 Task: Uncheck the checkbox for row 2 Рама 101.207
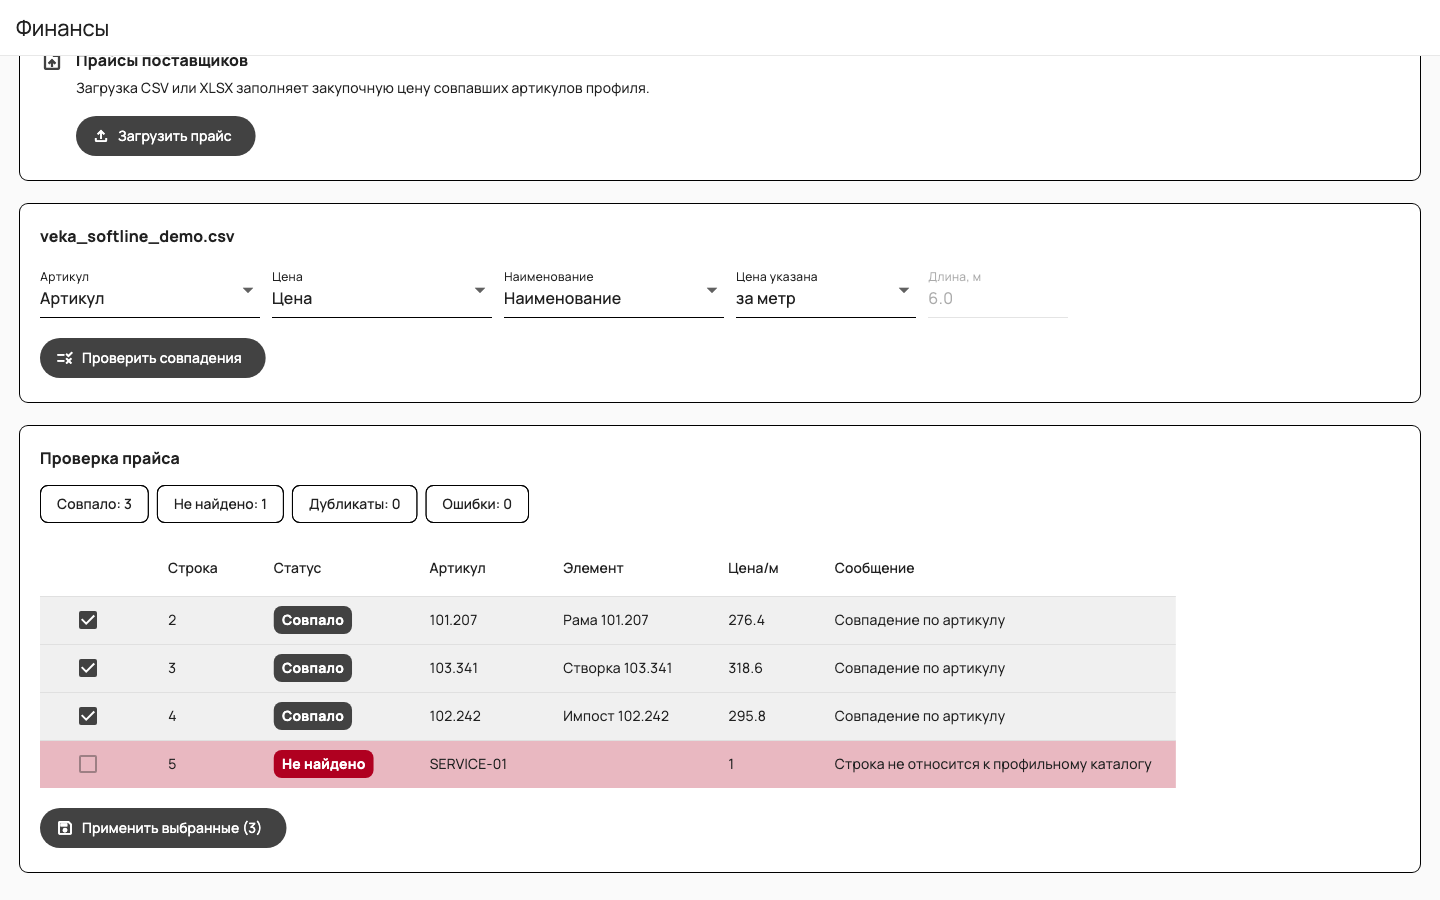88,620
